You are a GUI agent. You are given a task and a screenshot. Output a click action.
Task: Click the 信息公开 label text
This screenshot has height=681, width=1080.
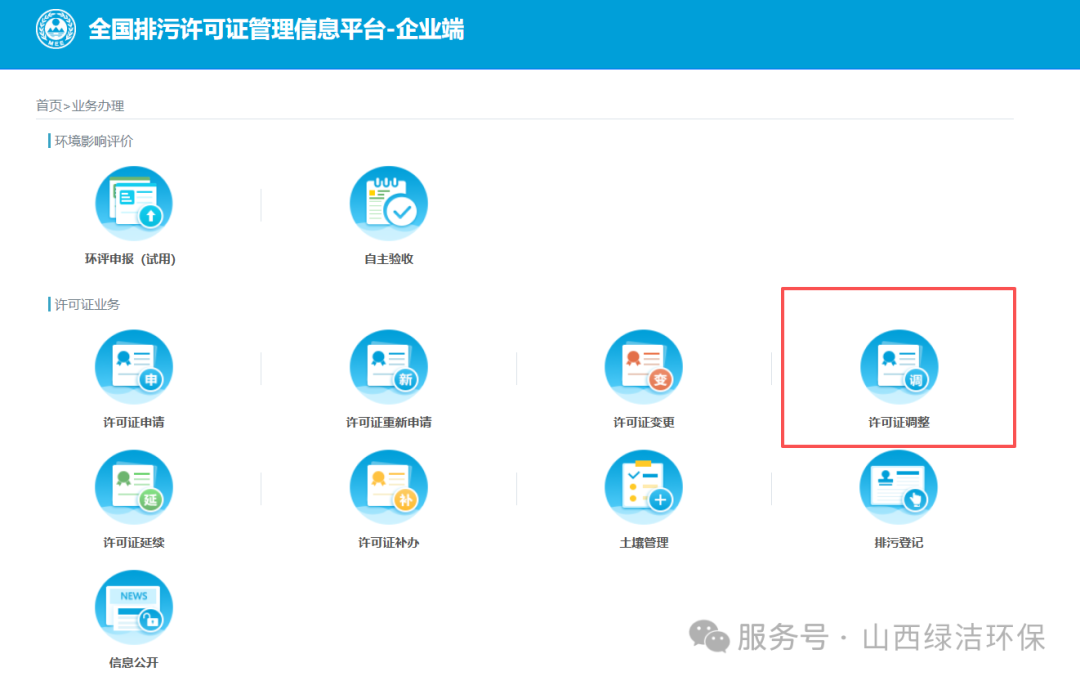134,662
